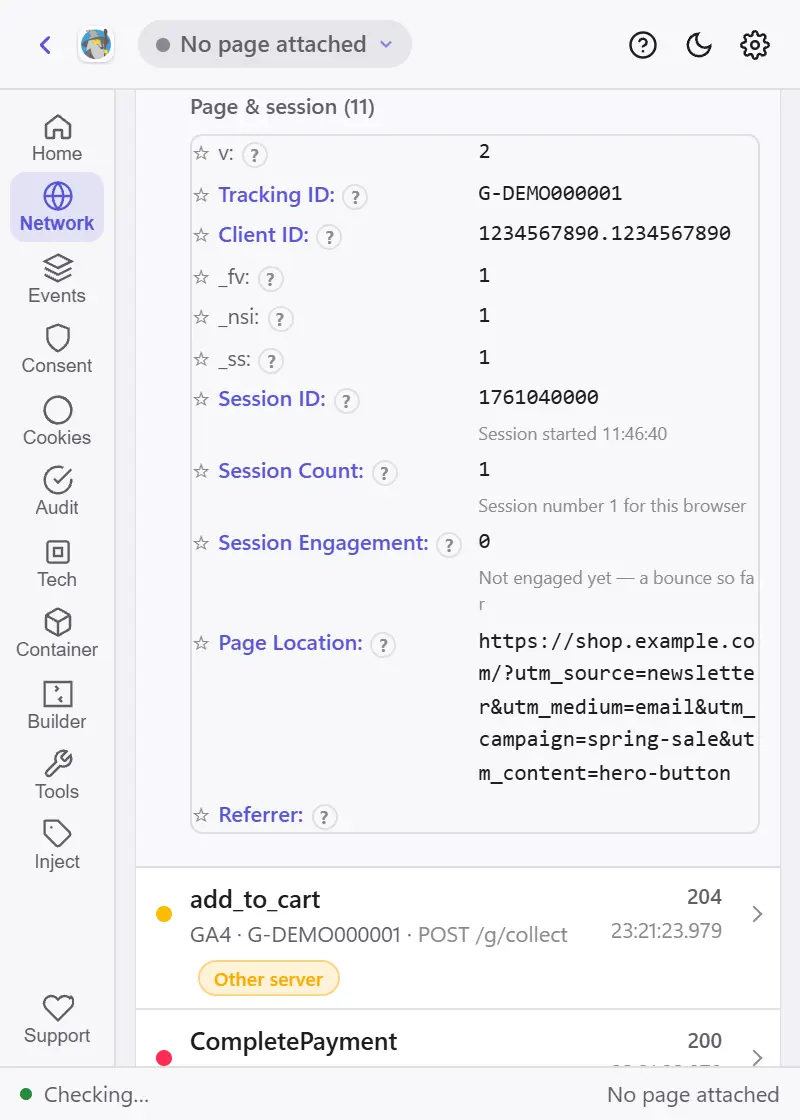Star the Session Engagement parameter
The width and height of the screenshot is (800, 1120).
pyautogui.click(x=201, y=544)
